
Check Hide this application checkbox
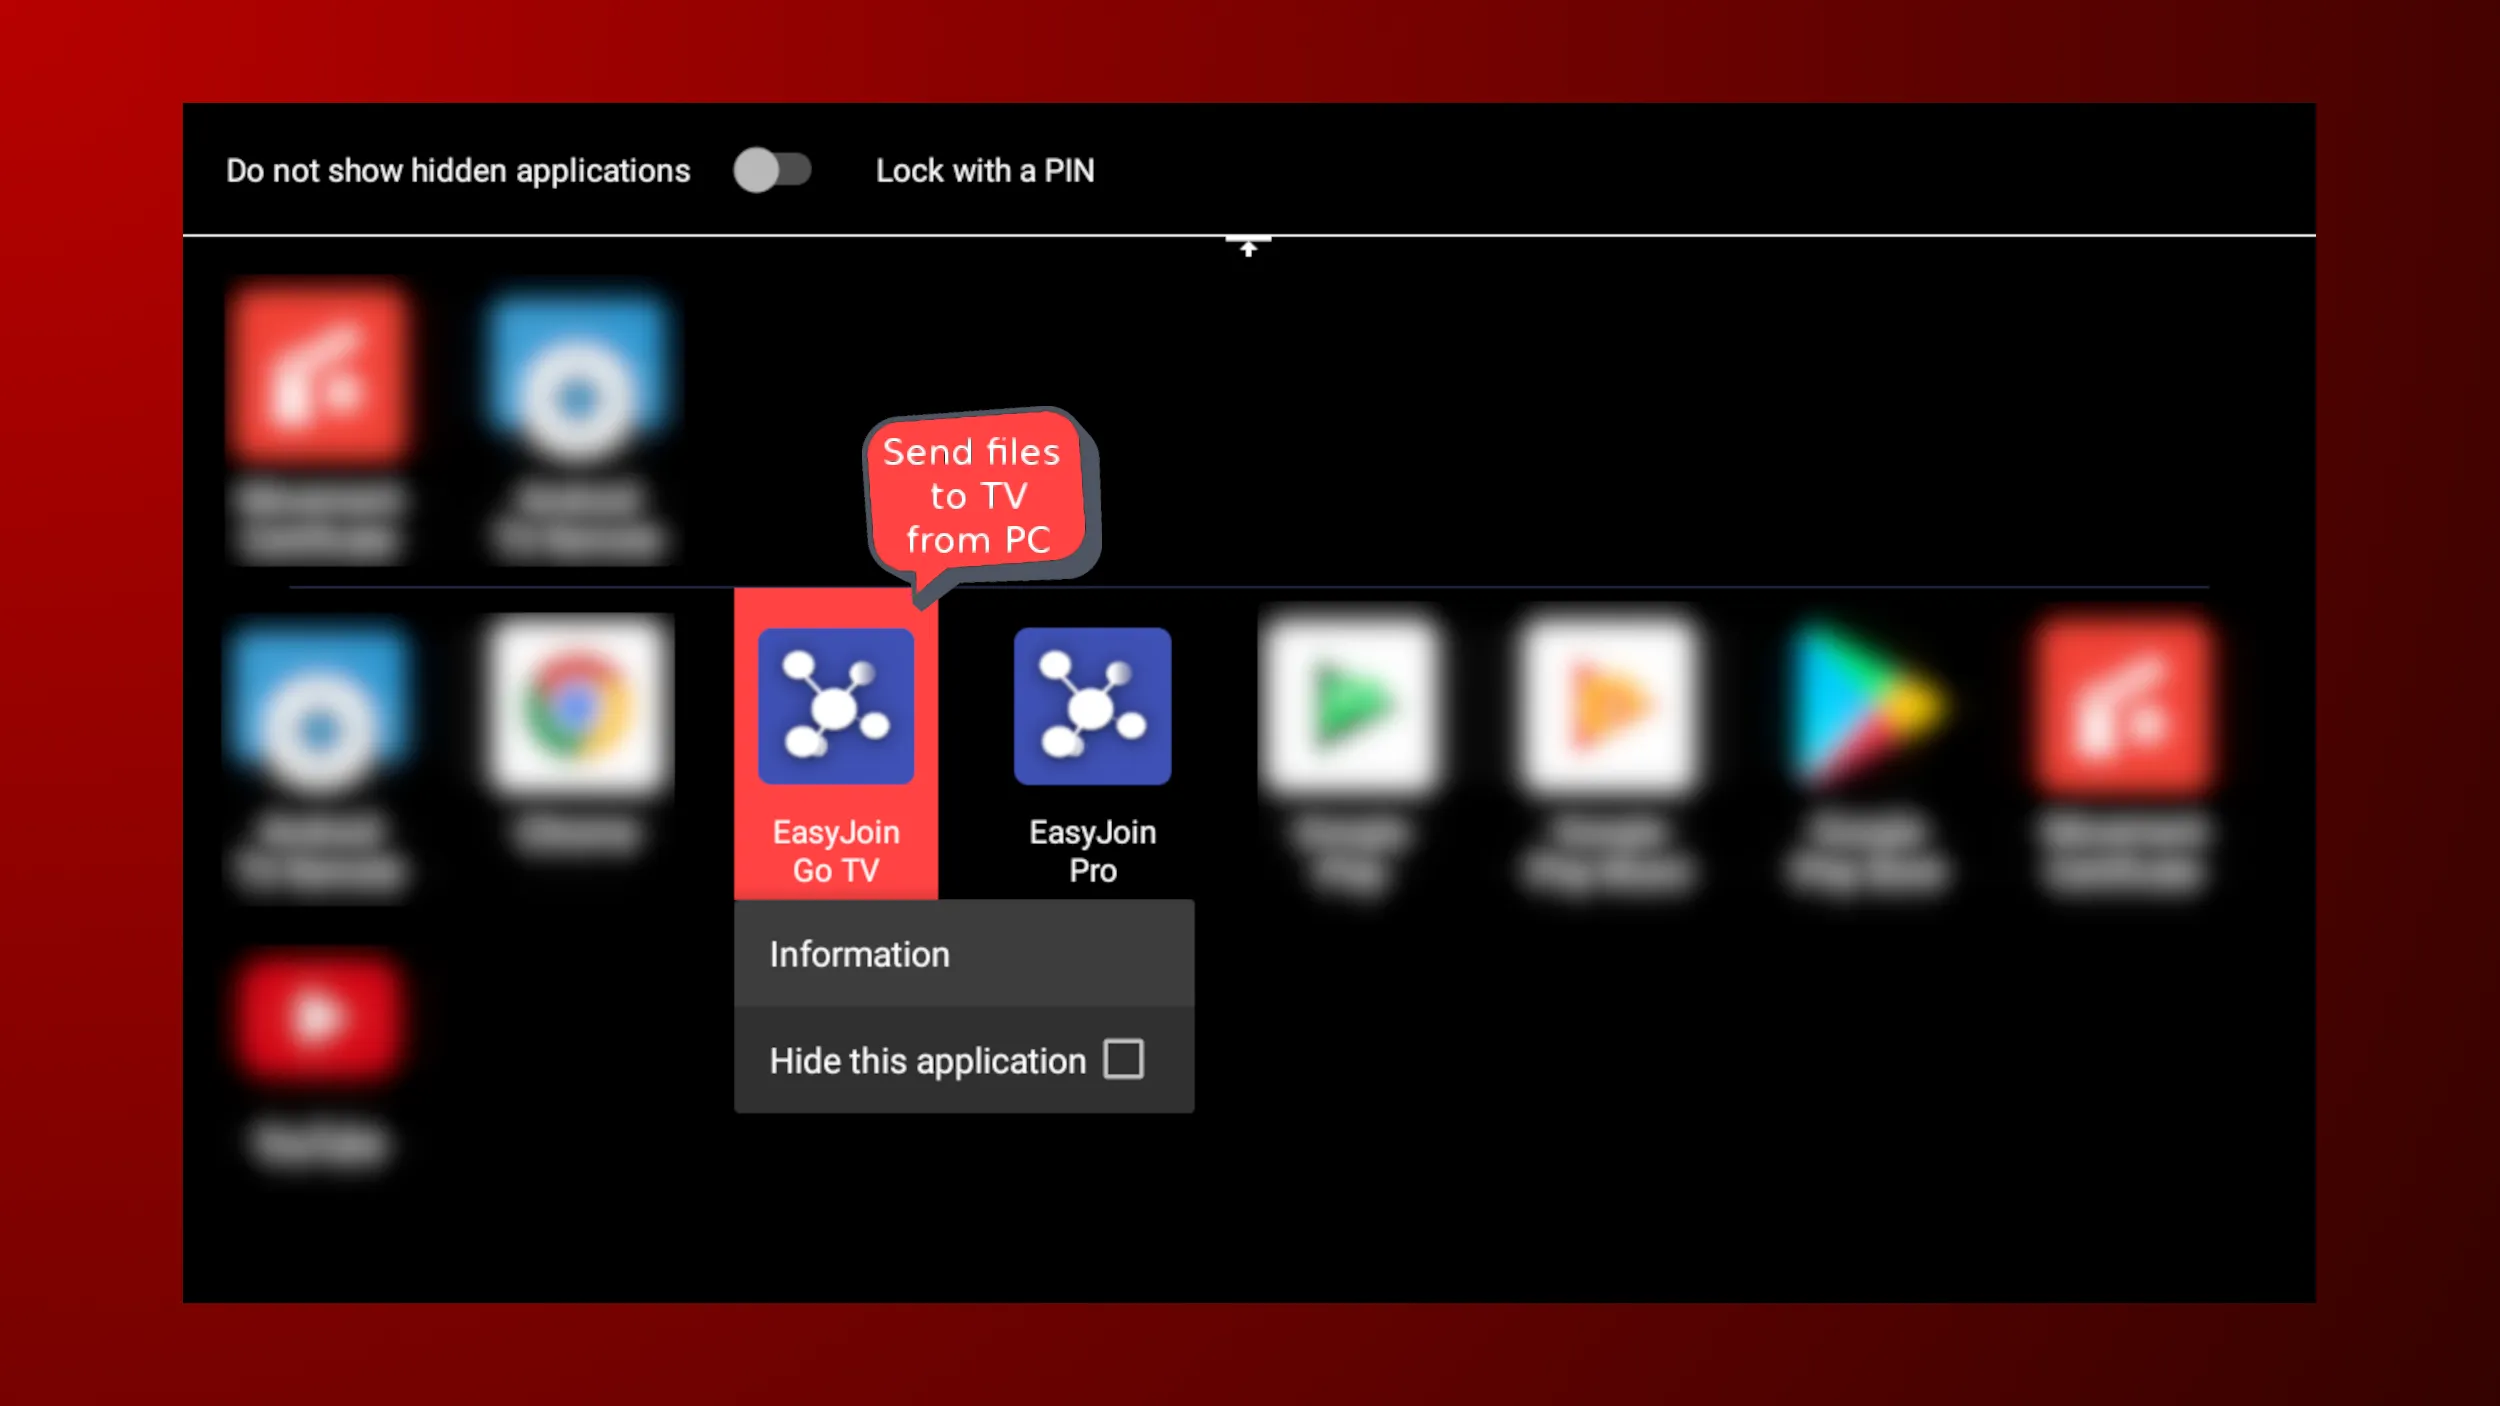(1125, 1059)
